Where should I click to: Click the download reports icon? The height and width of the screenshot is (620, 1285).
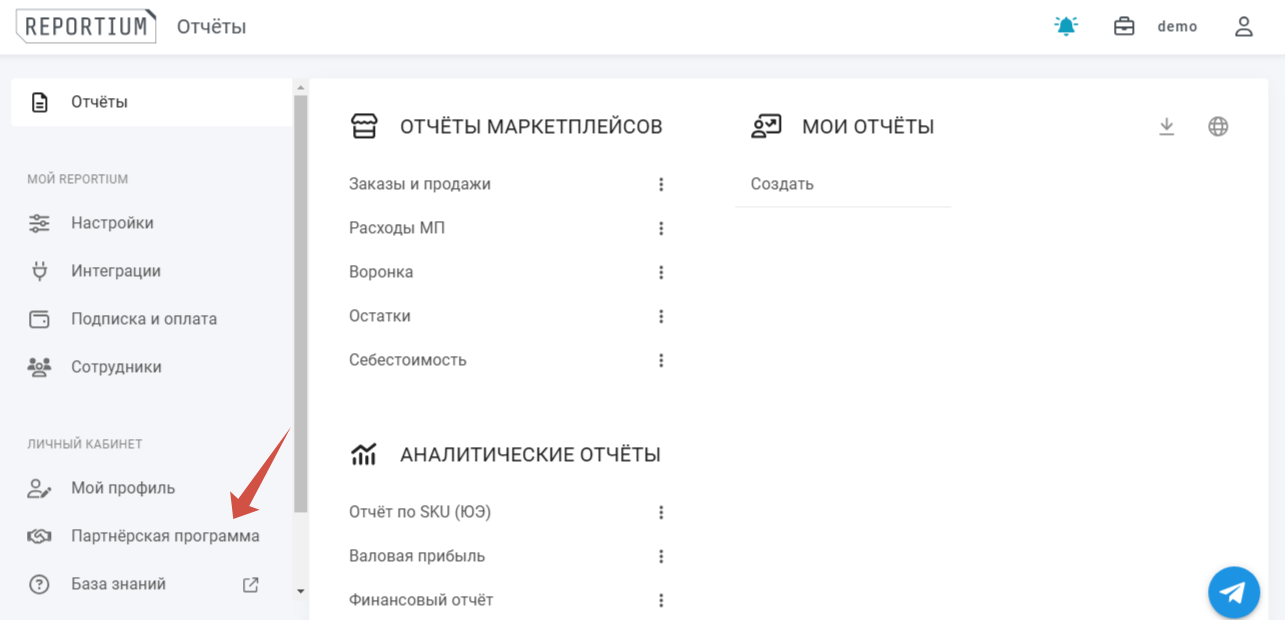1166,127
